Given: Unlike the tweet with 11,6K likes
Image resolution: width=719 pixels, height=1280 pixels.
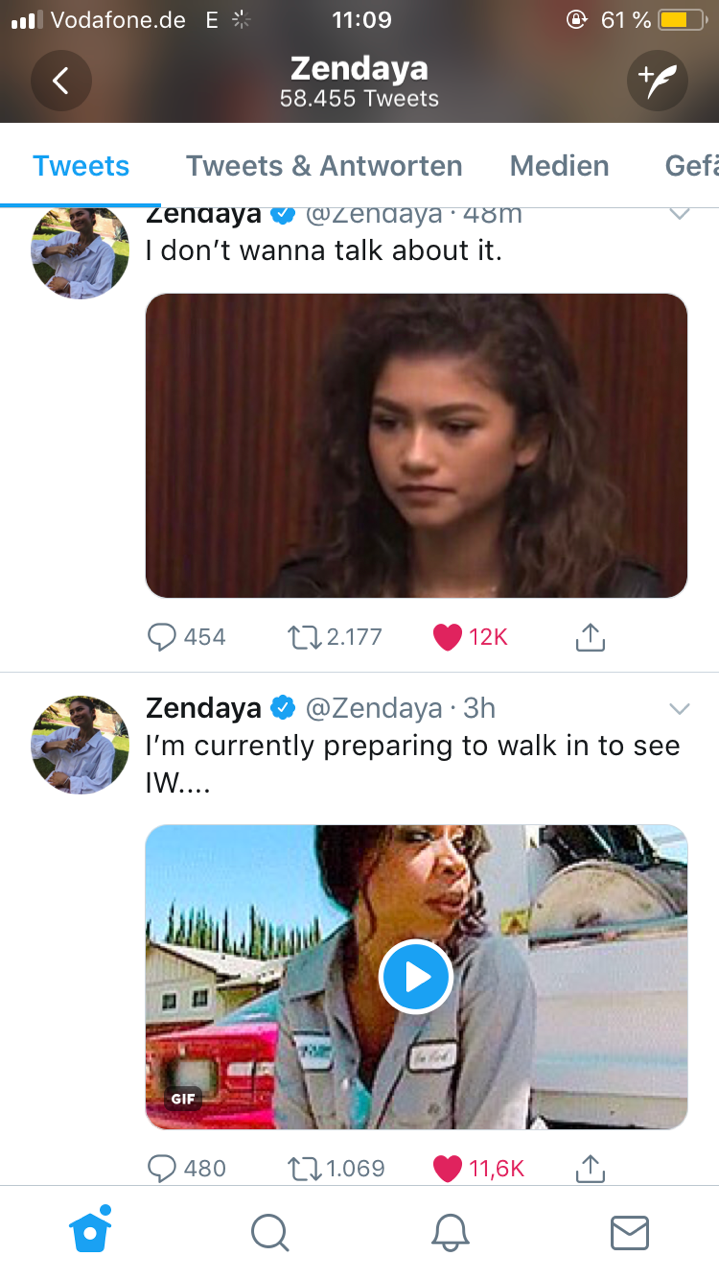Looking at the screenshot, I should pyautogui.click(x=448, y=1167).
